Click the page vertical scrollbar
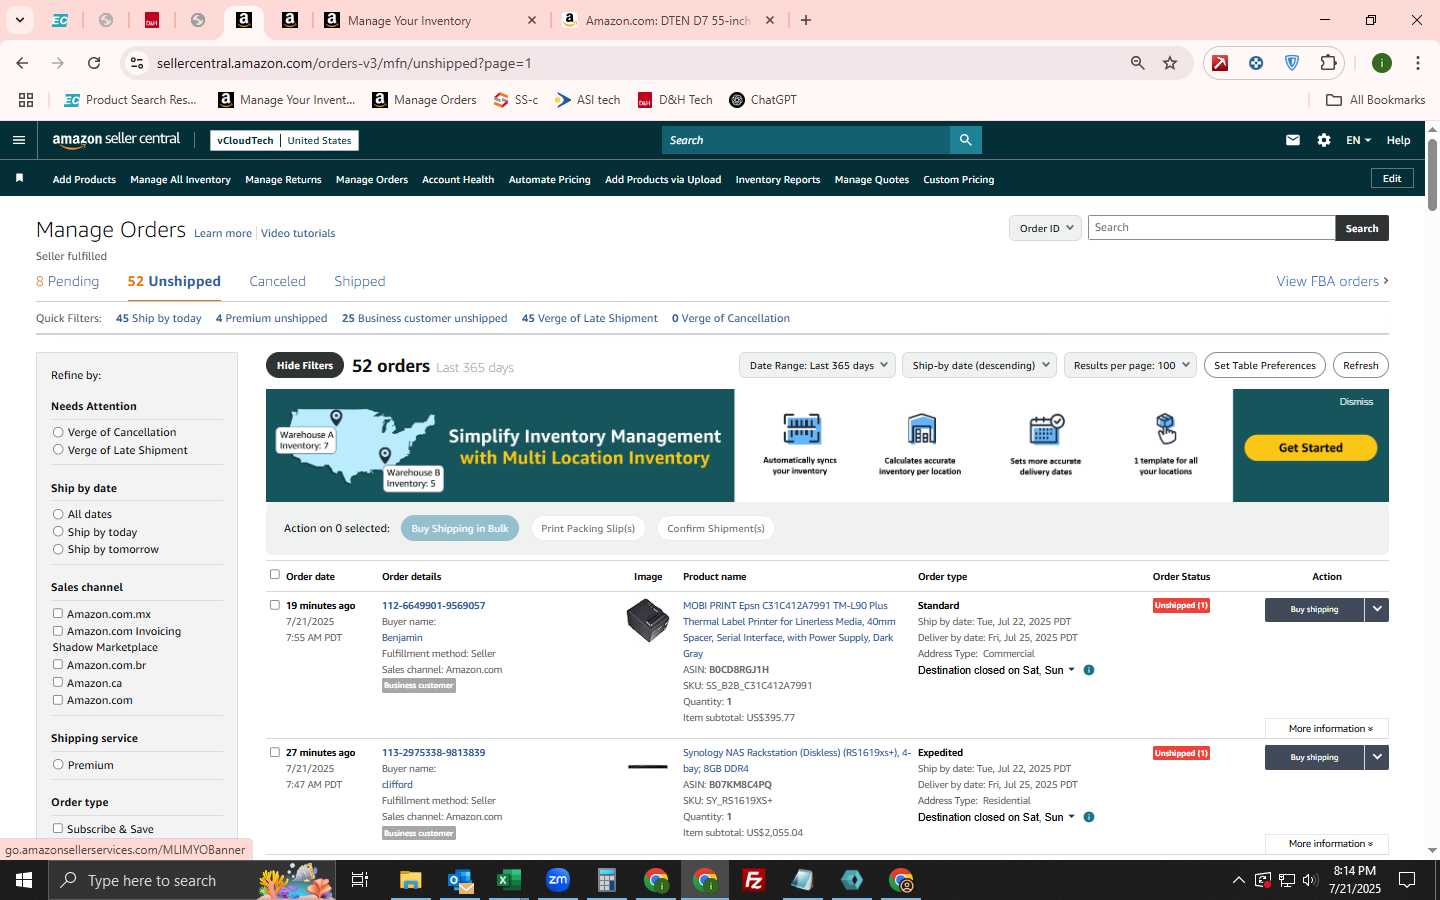 (x=1432, y=175)
